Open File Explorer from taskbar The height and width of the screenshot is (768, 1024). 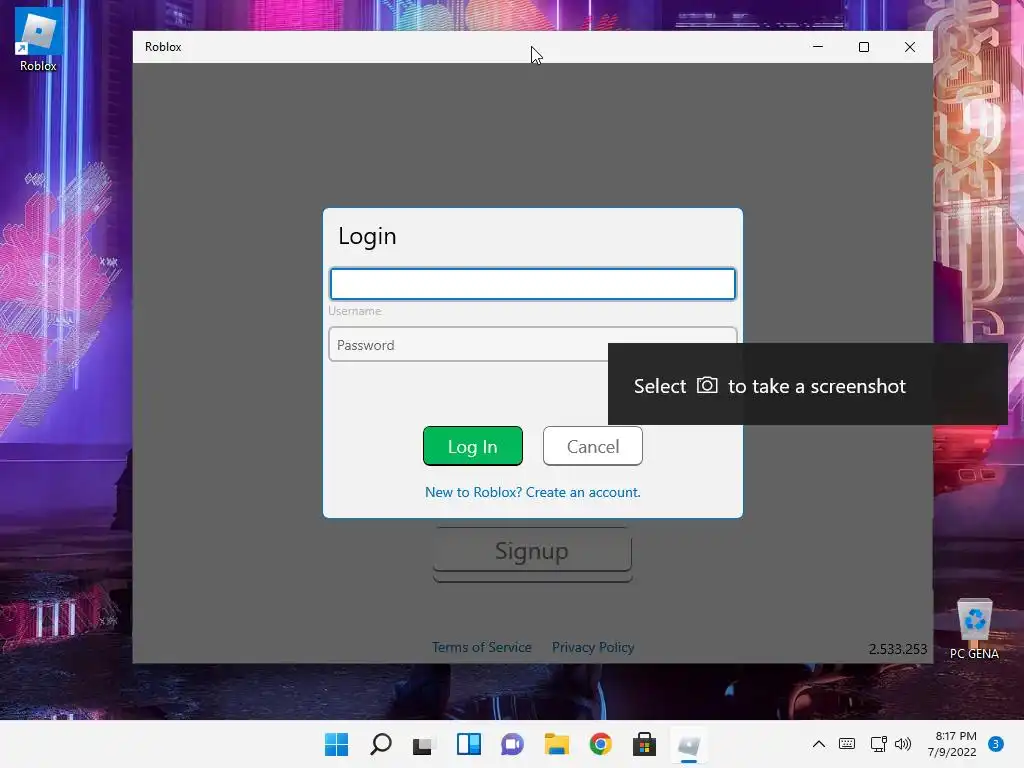click(556, 744)
